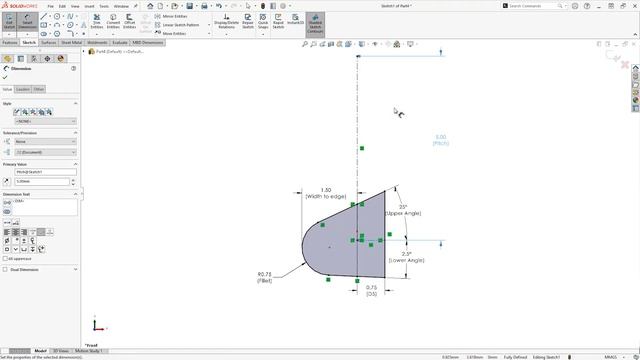The image size is (640, 360).
Task: Open the Tools menu
Action: coord(104,6)
